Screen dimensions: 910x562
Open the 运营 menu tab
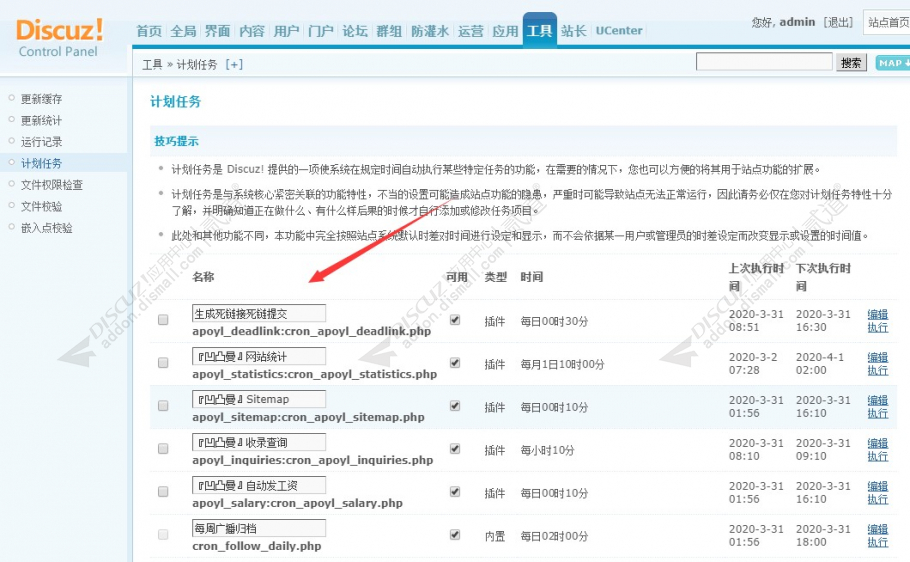point(470,31)
